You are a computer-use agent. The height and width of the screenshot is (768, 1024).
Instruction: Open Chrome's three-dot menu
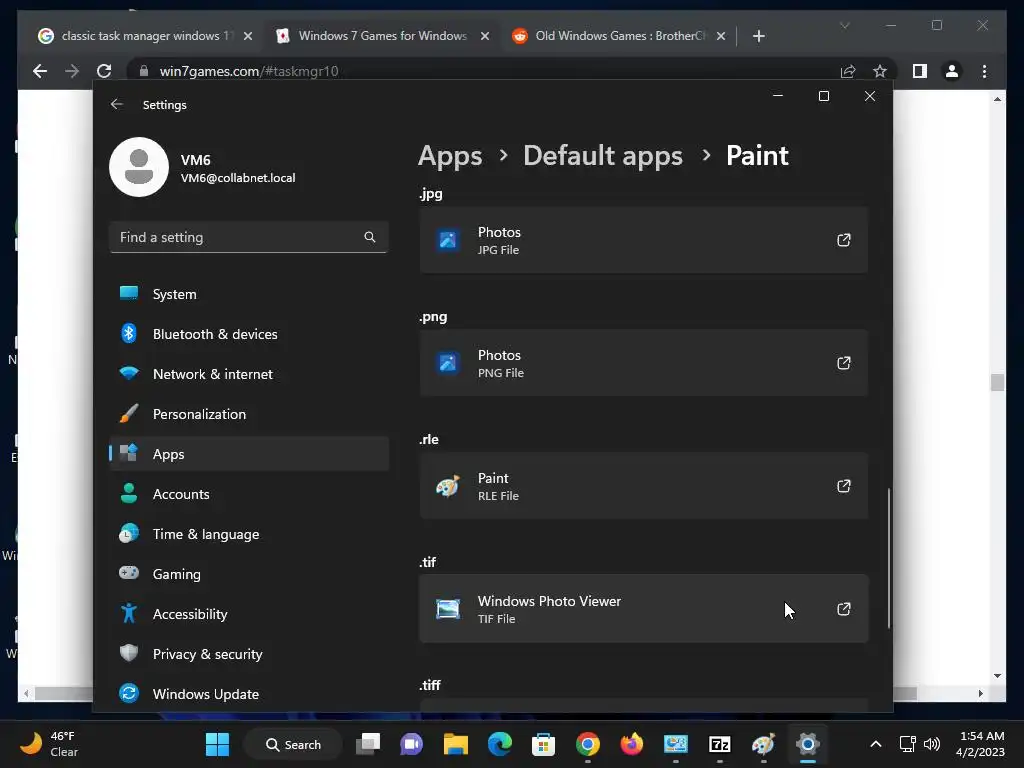point(984,71)
